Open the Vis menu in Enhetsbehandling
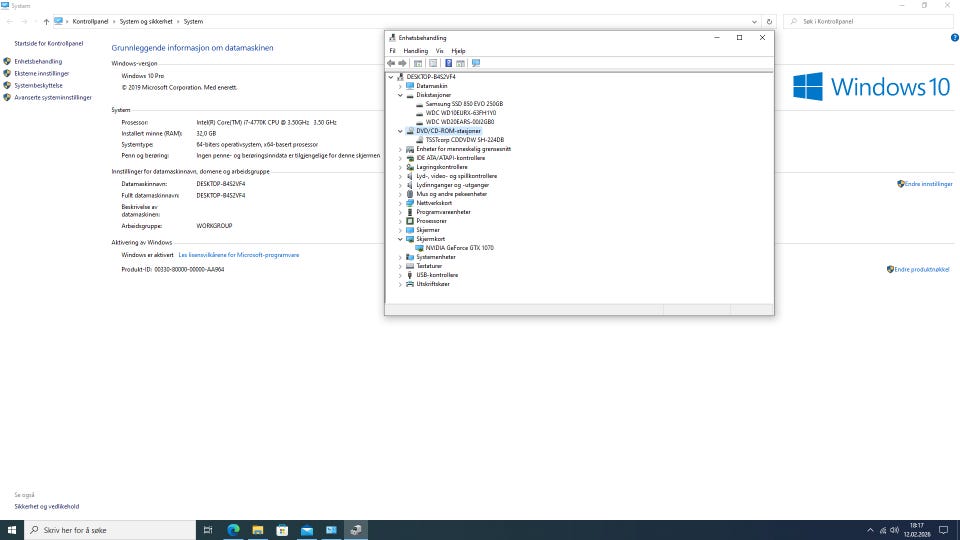 [439, 51]
